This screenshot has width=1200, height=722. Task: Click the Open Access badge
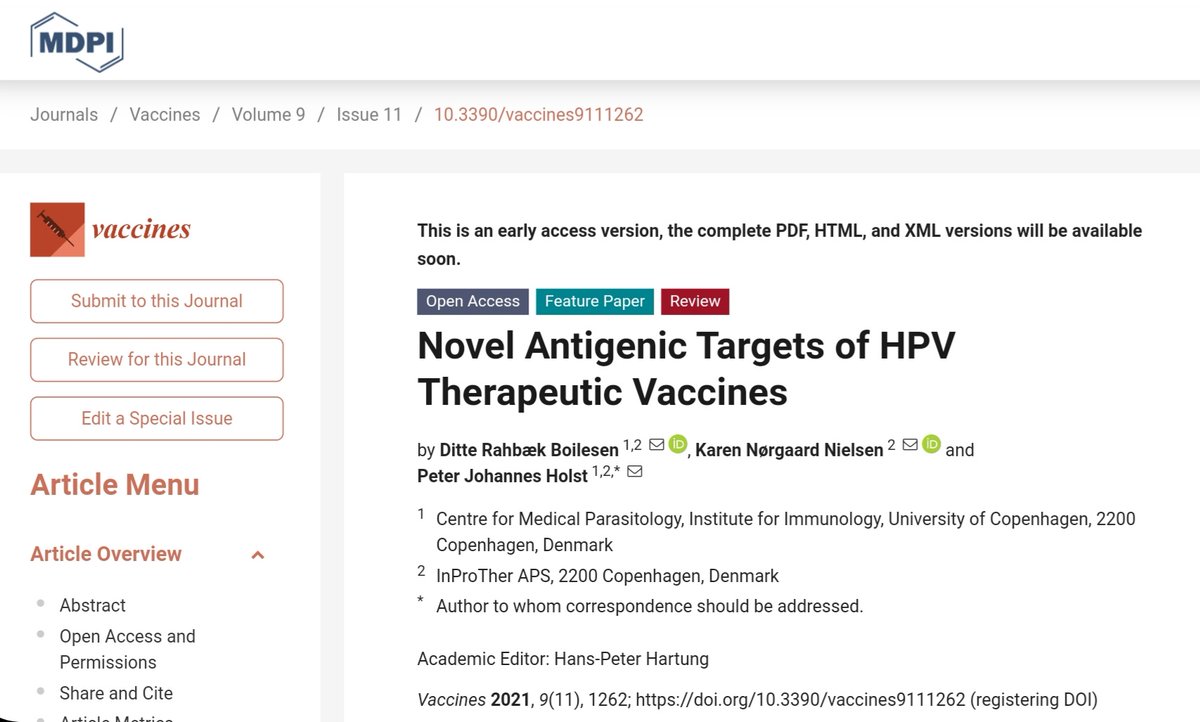pos(473,301)
